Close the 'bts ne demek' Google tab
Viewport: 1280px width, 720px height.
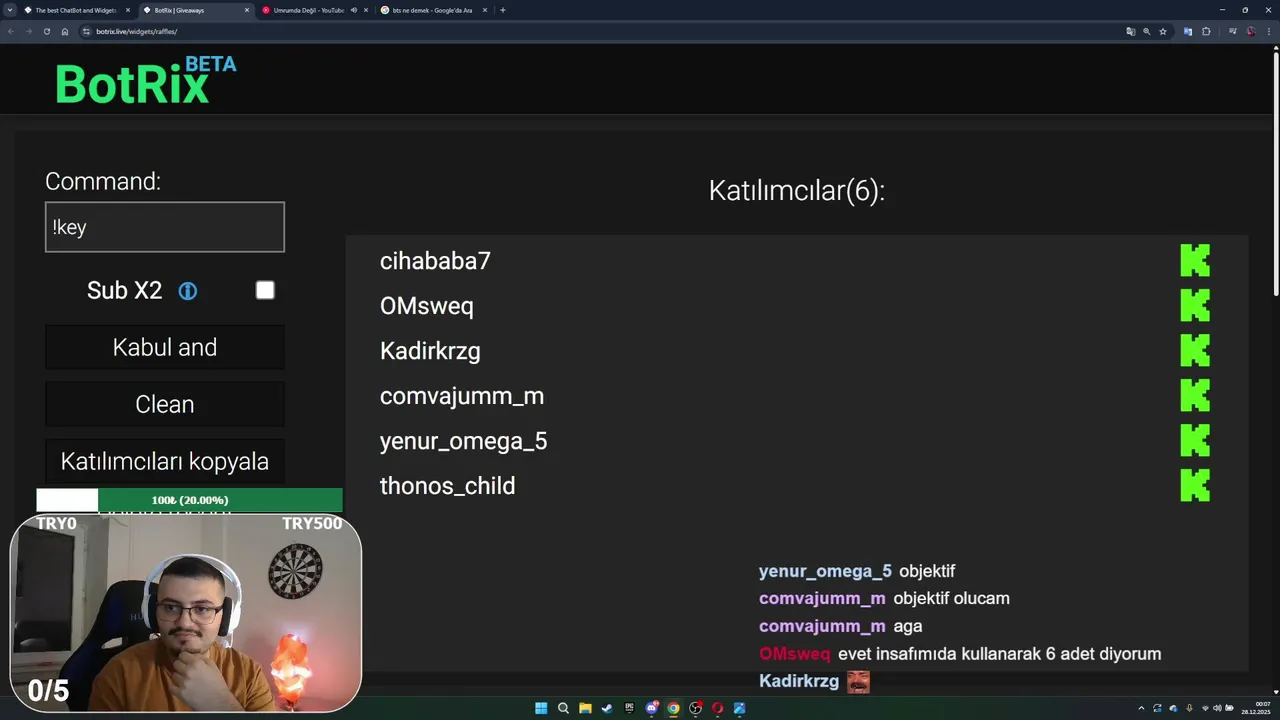(485, 10)
